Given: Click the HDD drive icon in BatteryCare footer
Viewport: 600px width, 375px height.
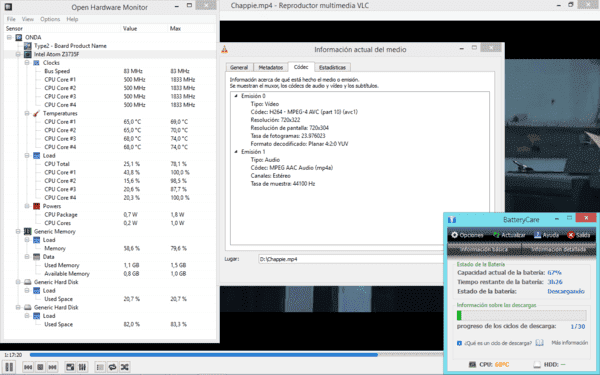Looking at the screenshot, I should pos(537,365).
